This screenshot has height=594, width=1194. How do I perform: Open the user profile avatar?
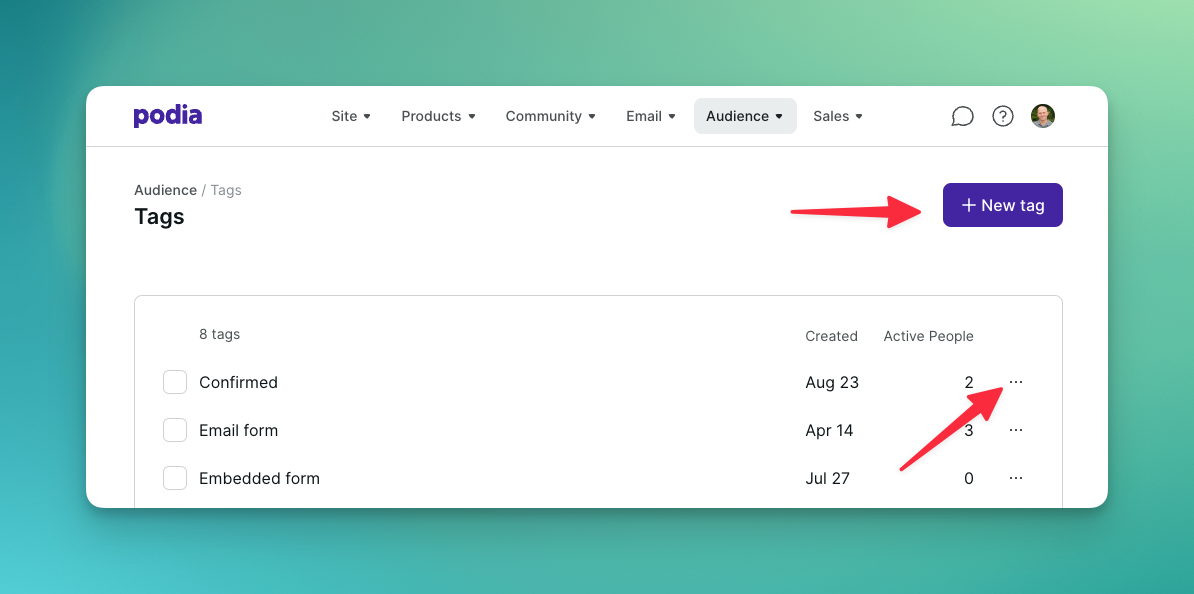(x=1043, y=116)
